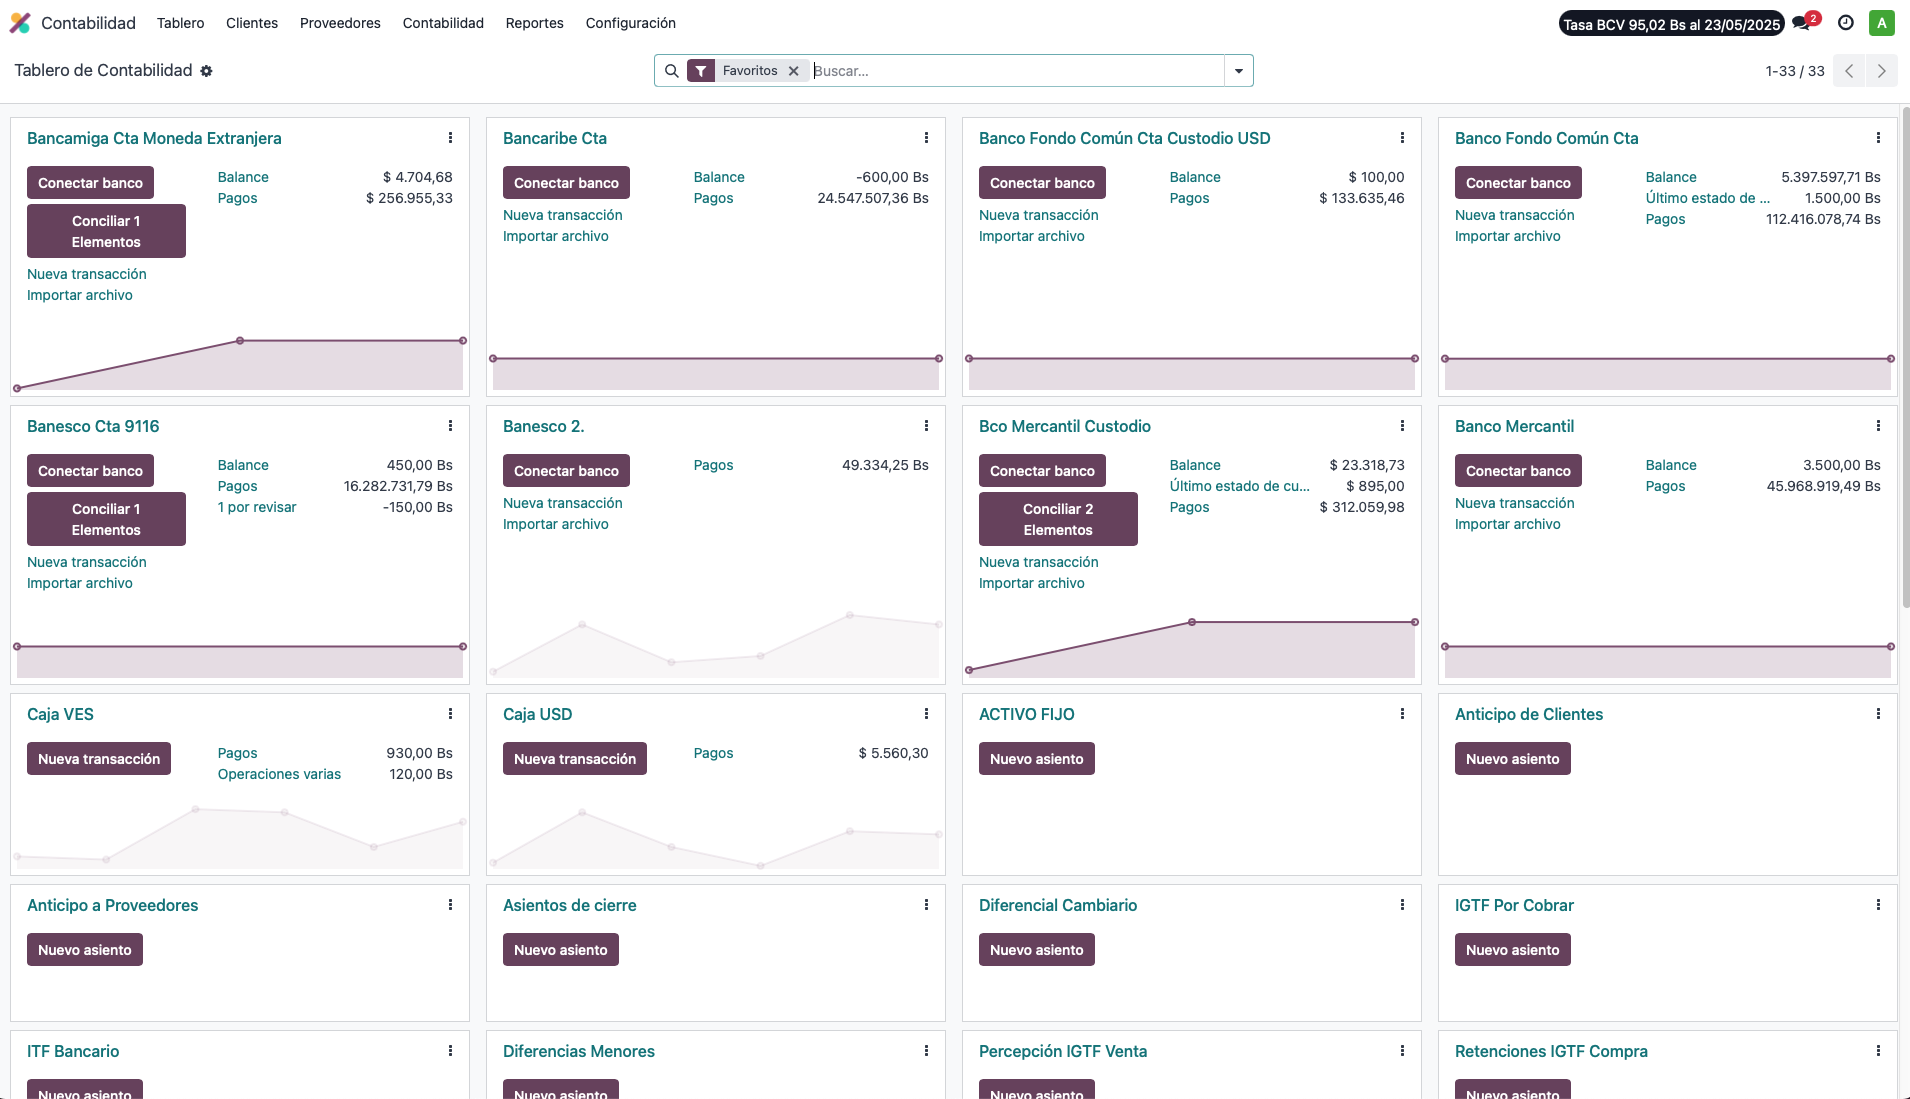Screen dimensions: 1910x1099
Task: Open the activities clock icon
Action: 1846,23
